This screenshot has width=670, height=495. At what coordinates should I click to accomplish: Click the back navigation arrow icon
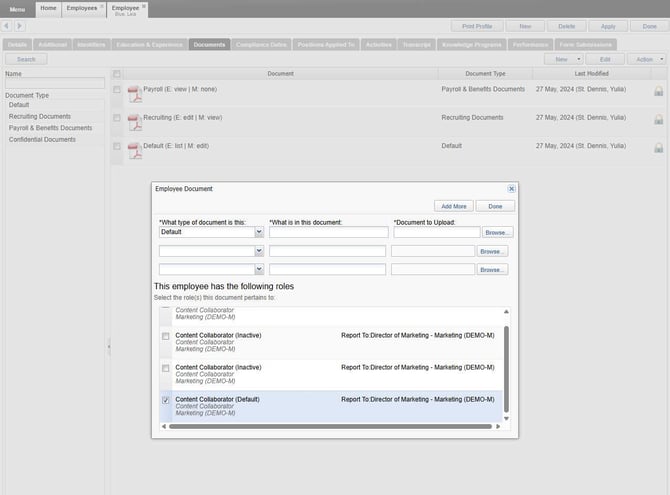(x=7, y=25)
